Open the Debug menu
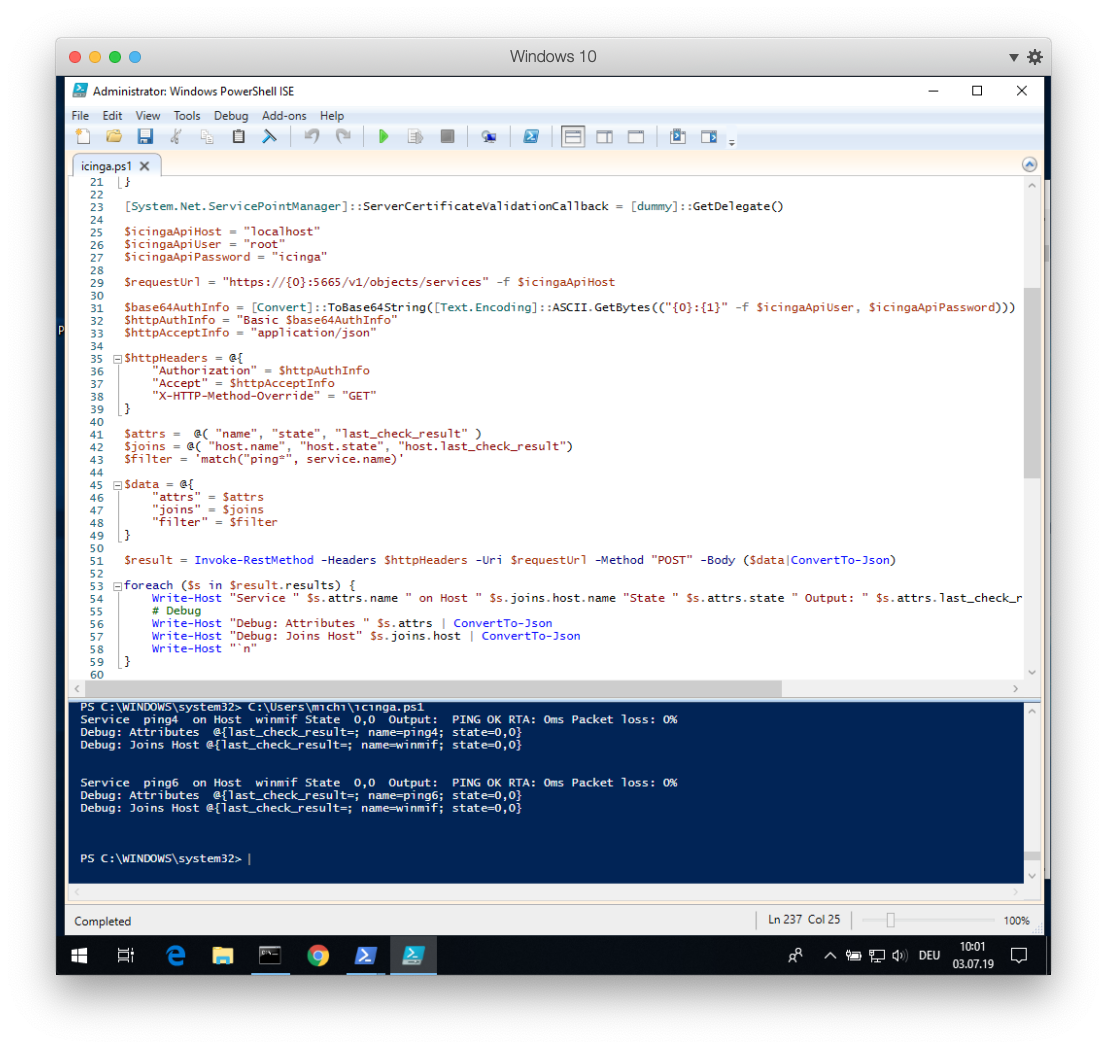The width and height of the screenshot is (1107, 1049). point(231,115)
